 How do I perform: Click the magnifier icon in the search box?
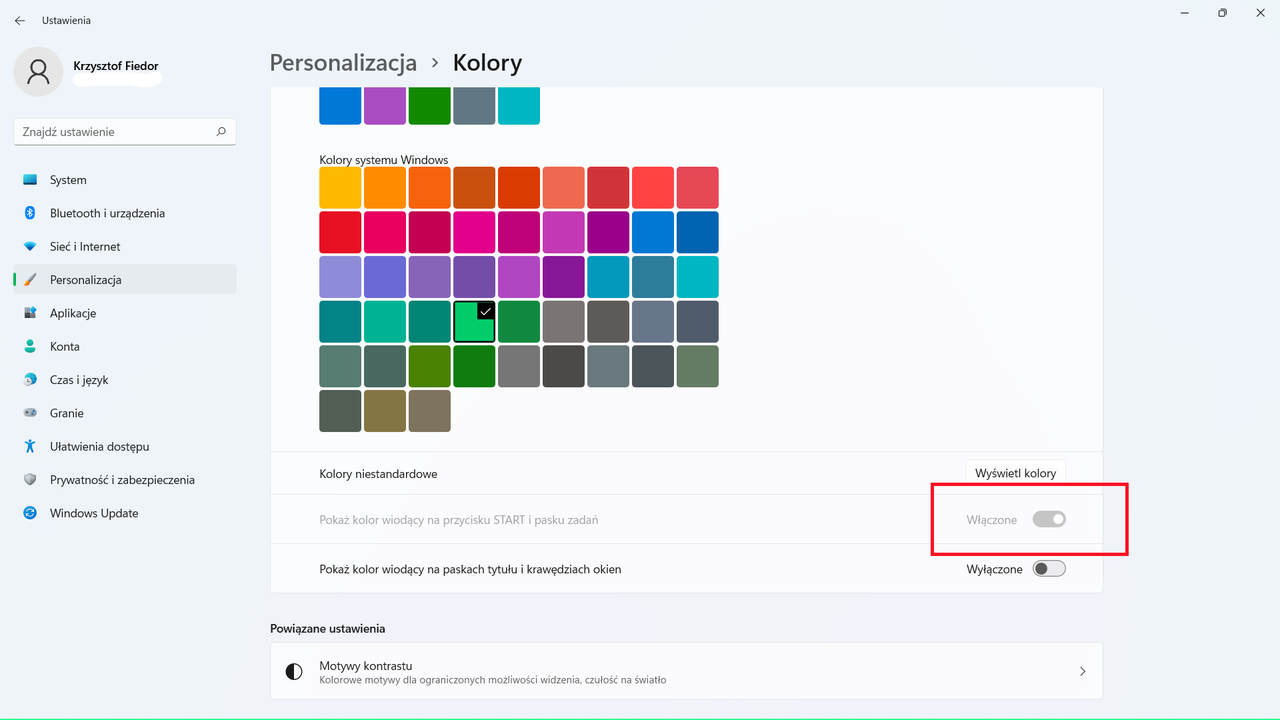coord(219,131)
